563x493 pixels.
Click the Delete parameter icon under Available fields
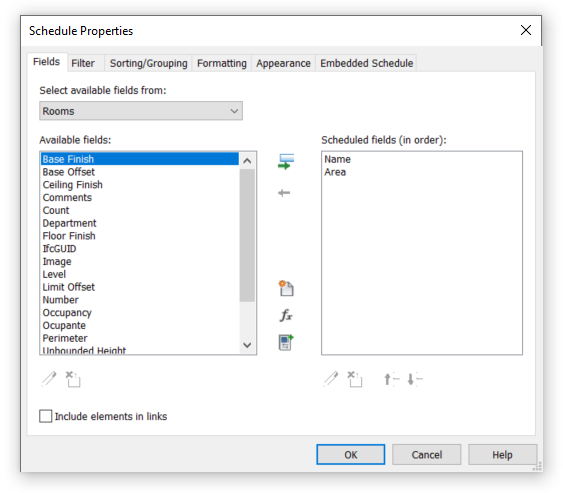point(73,379)
